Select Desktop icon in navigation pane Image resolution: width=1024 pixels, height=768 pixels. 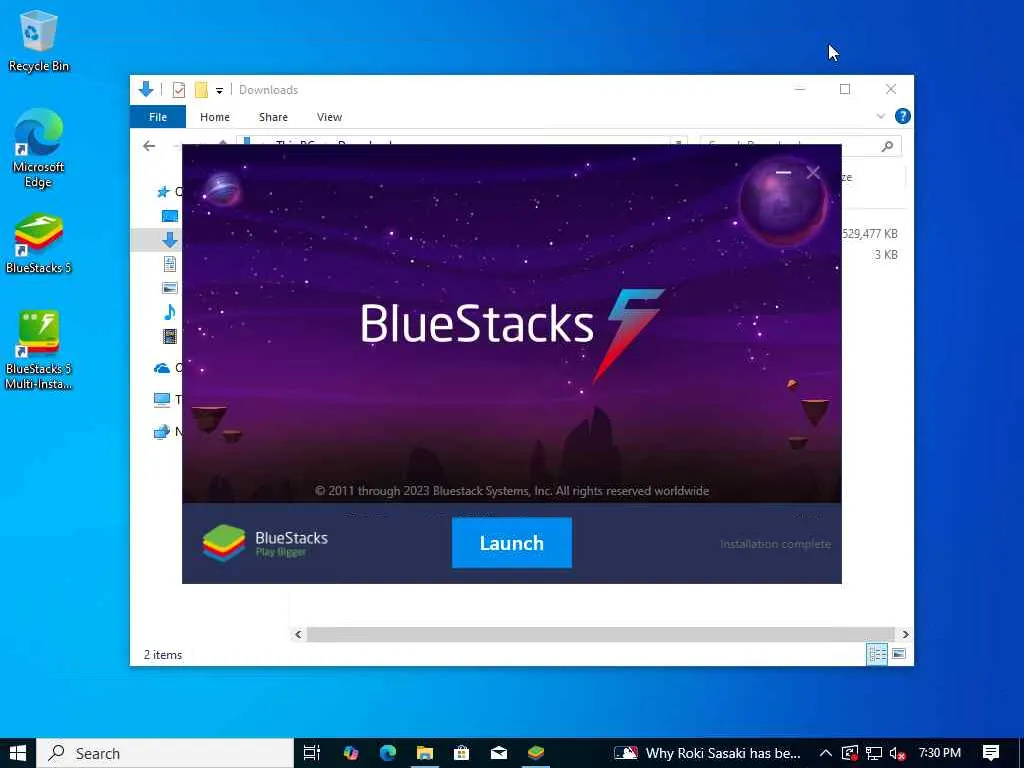(170, 216)
